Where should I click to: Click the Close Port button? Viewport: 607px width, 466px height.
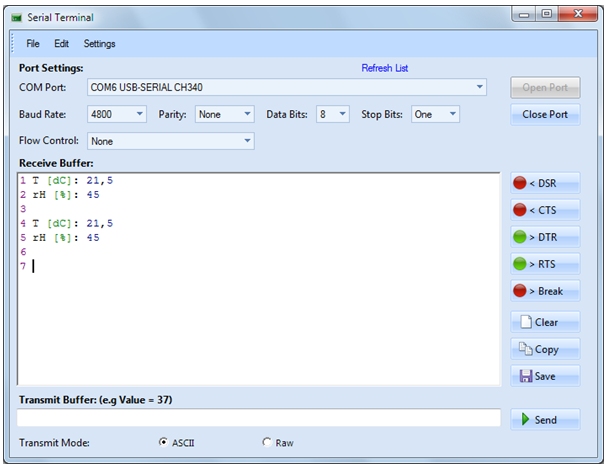click(x=545, y=114)
